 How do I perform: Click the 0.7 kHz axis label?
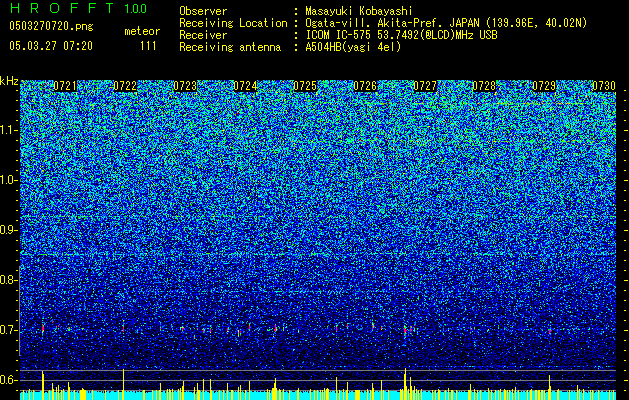[8, 330]
